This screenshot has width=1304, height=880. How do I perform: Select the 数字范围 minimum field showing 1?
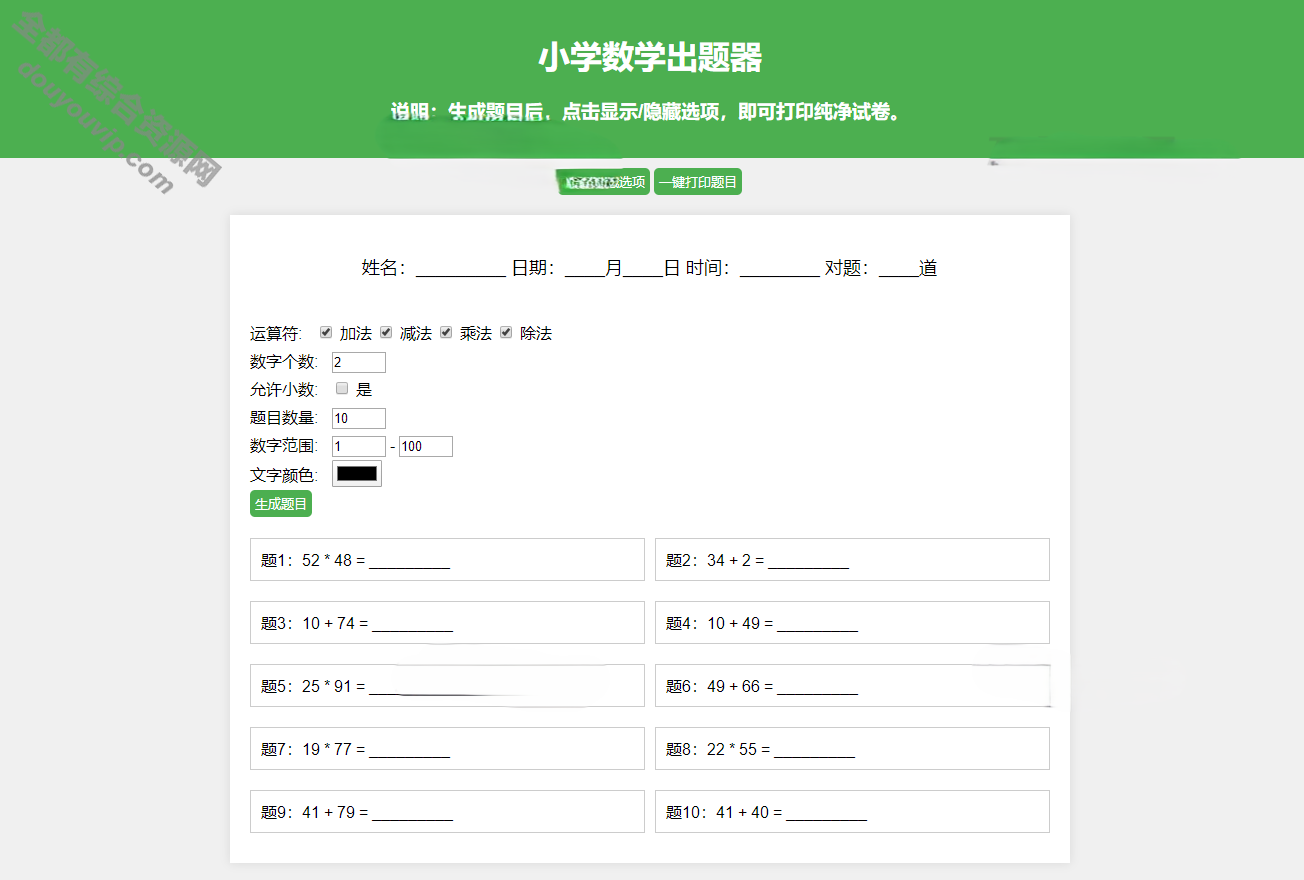359,446
